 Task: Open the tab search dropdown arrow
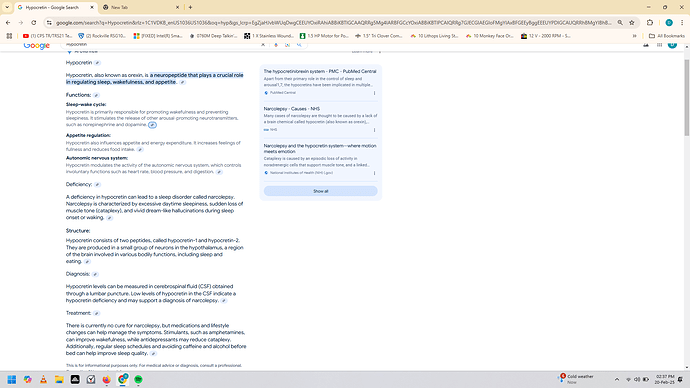[7, 7]
